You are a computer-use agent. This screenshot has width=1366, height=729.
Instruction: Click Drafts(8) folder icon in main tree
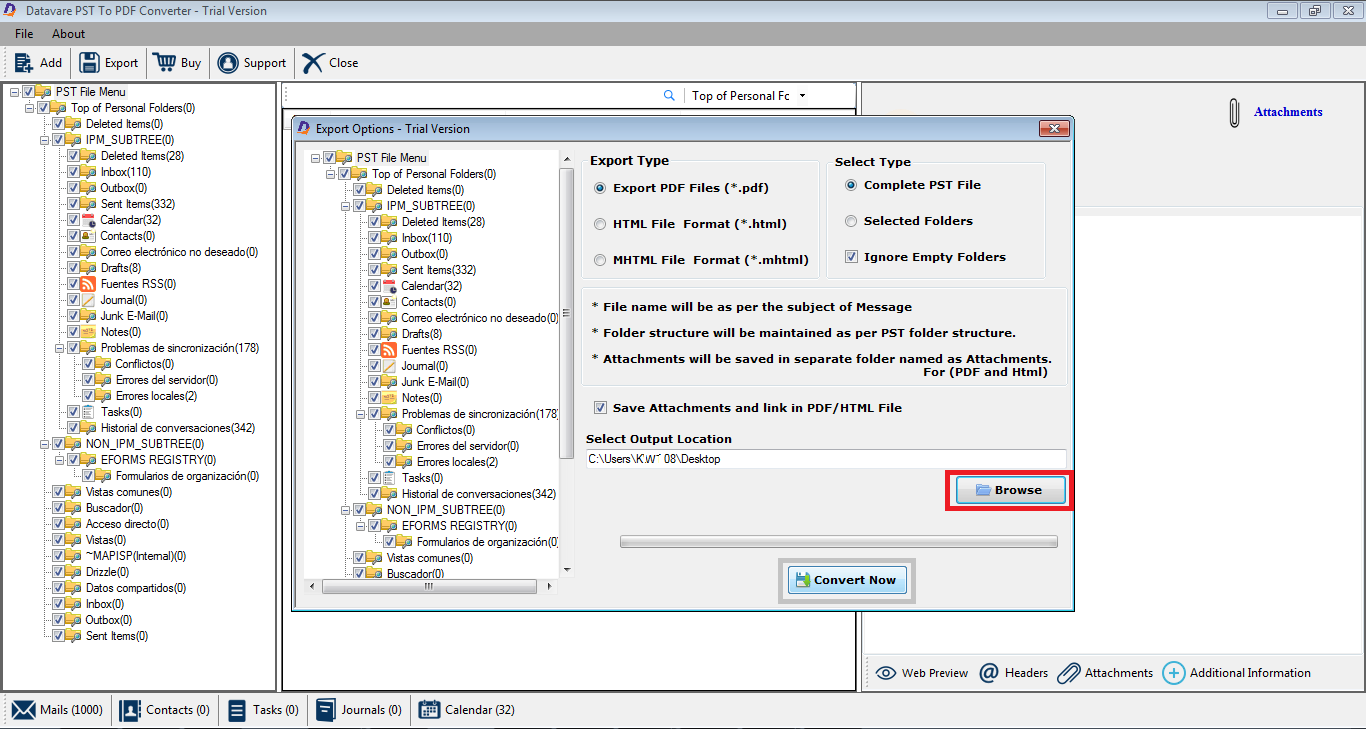coord(89,268)
